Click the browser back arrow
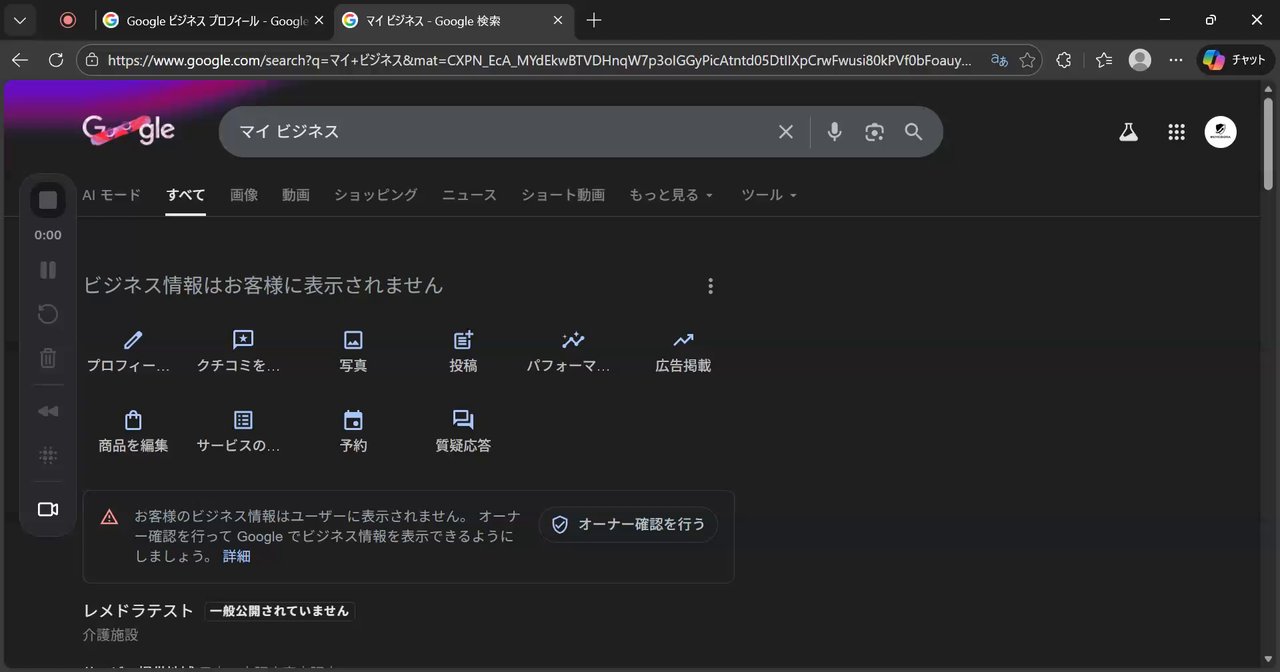Viewport: 1280px width, 672px height. (x=20, y=60)
